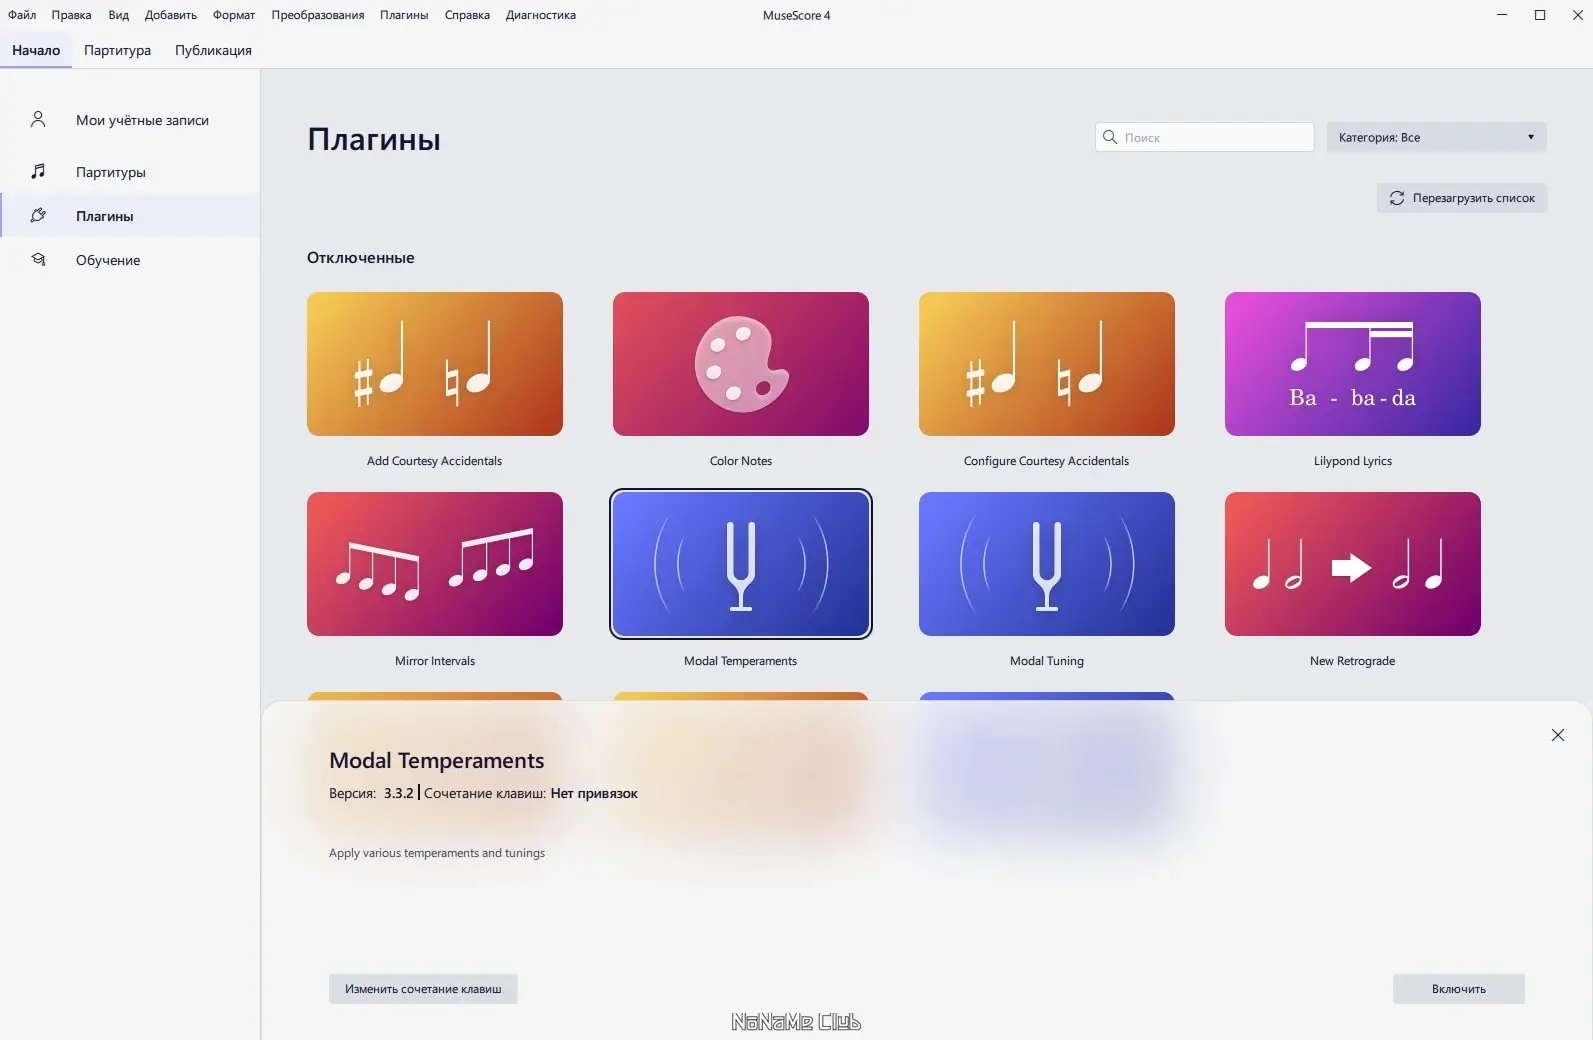
Task: Go to the 'Обучение' sidebar section
Action: (130, 260)
